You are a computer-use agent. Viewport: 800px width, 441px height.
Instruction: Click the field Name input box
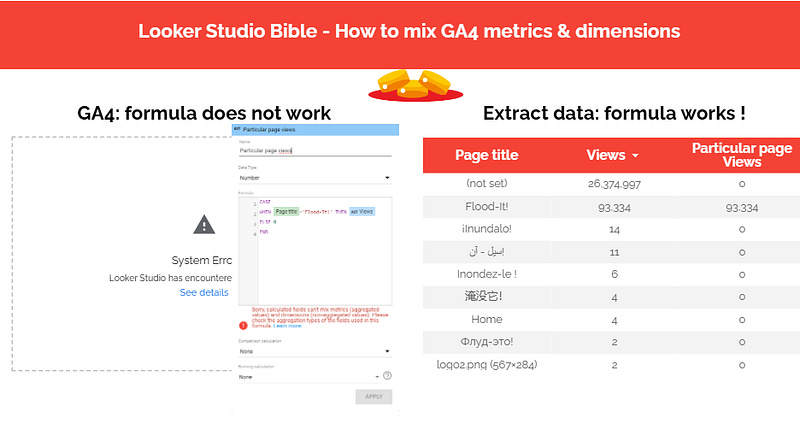click(315, 151)
